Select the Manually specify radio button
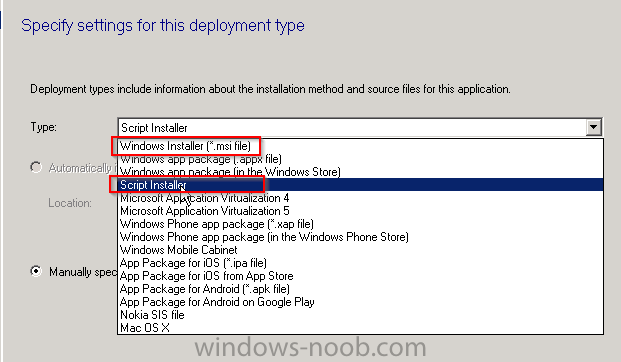Image resolution: width=621 pixels, height=362 pixels. tap(36, 271)
